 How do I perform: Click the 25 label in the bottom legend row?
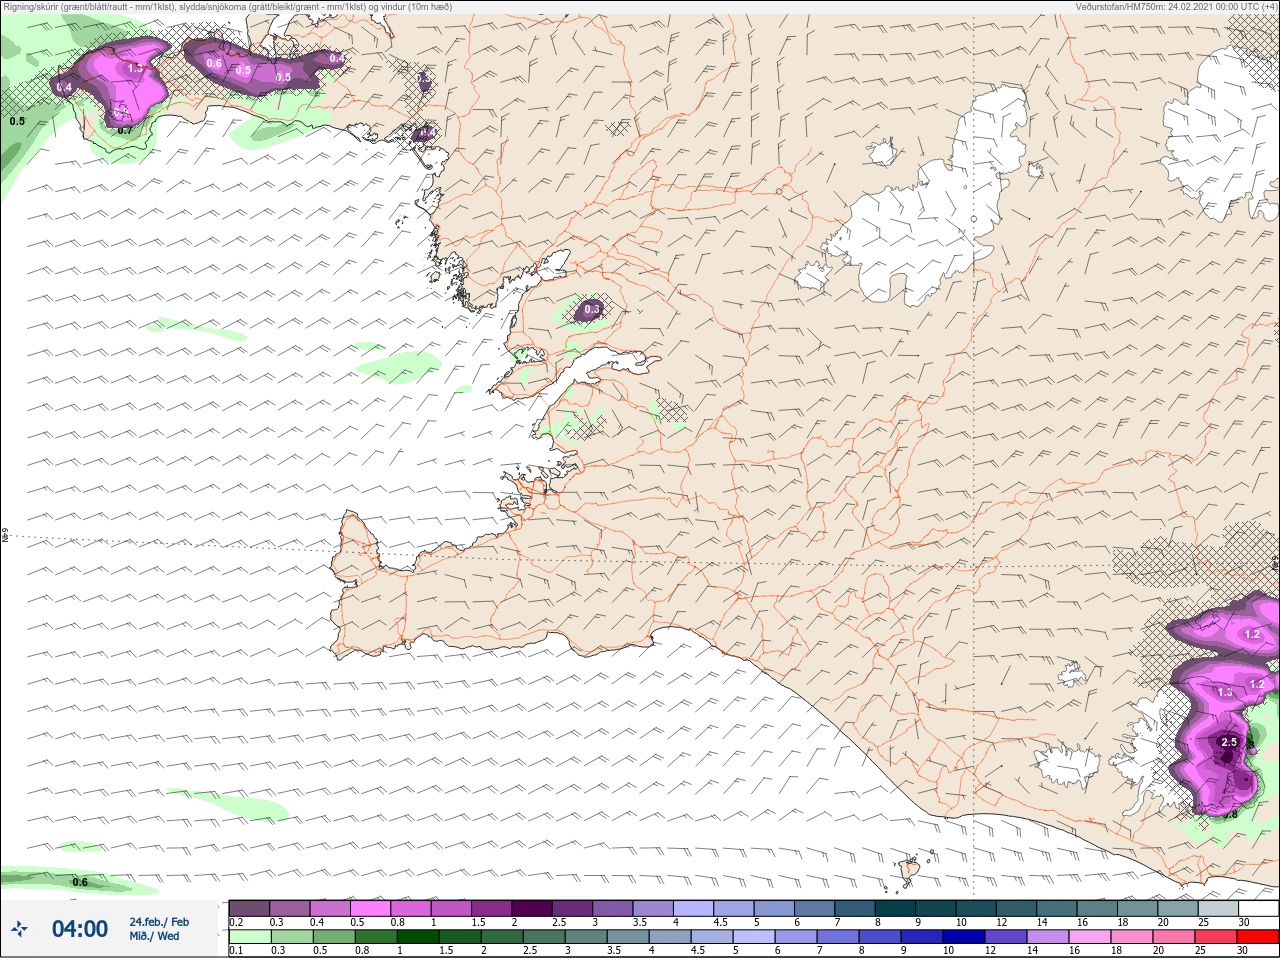click(1202, 951)
